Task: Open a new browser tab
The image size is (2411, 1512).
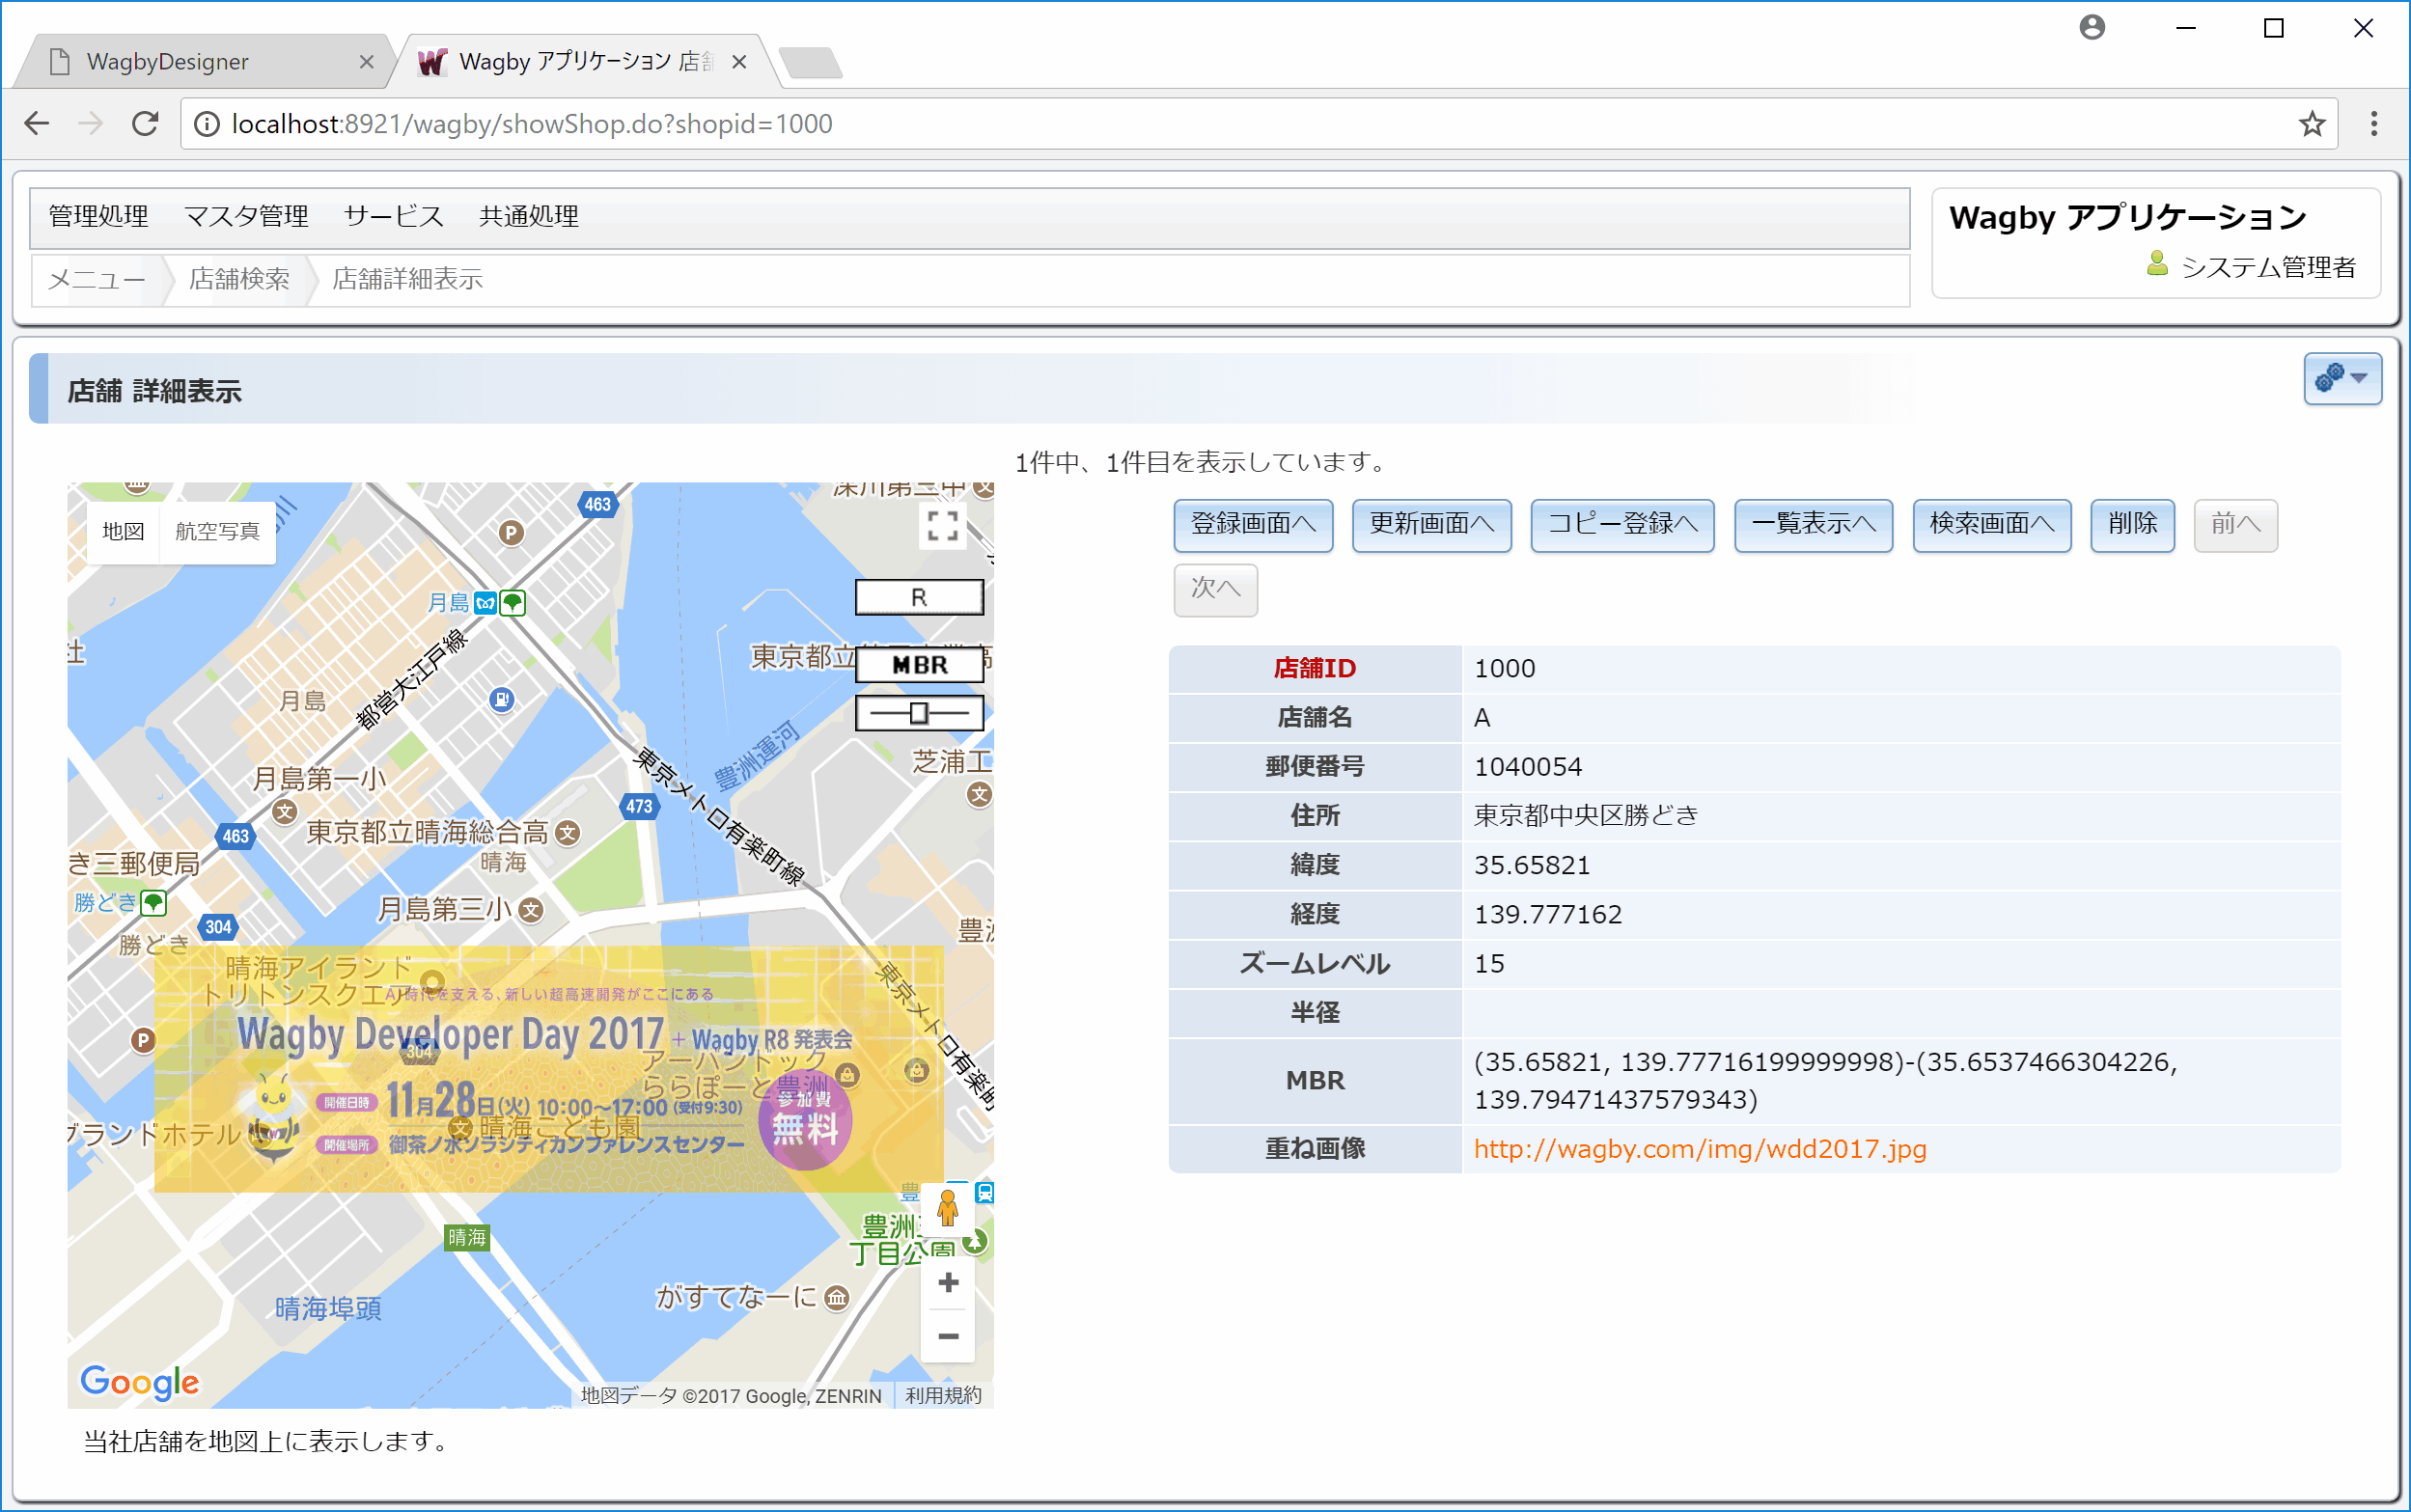Action: 810,62
